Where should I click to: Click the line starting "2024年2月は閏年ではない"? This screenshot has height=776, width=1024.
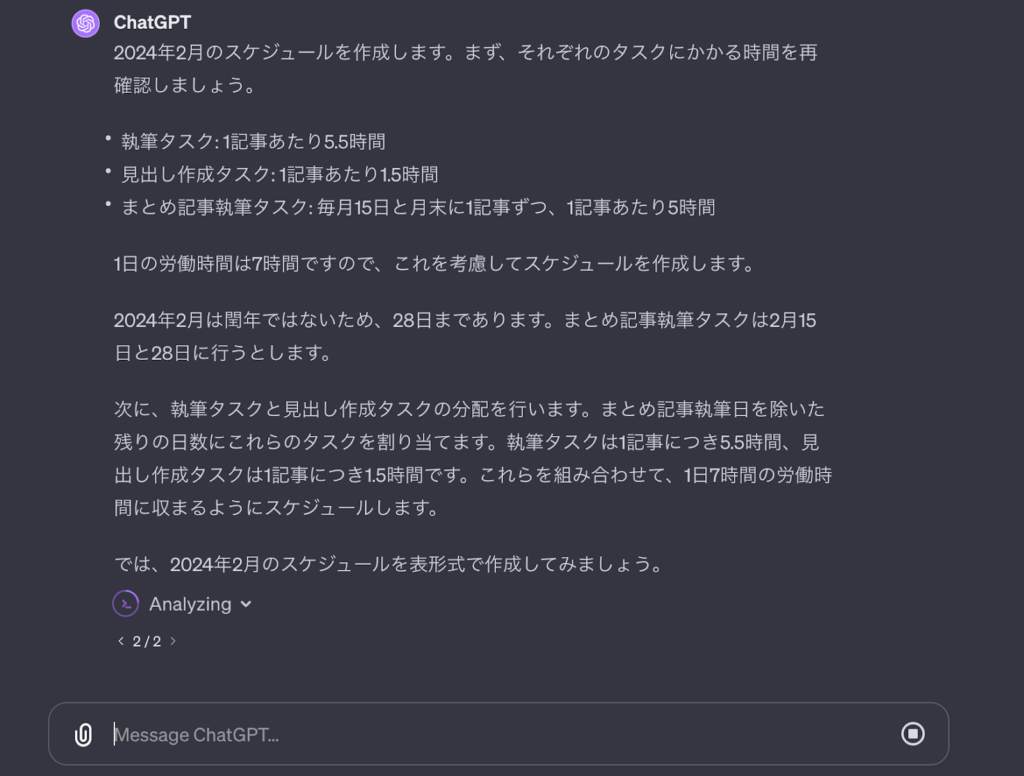pos(465,320)
